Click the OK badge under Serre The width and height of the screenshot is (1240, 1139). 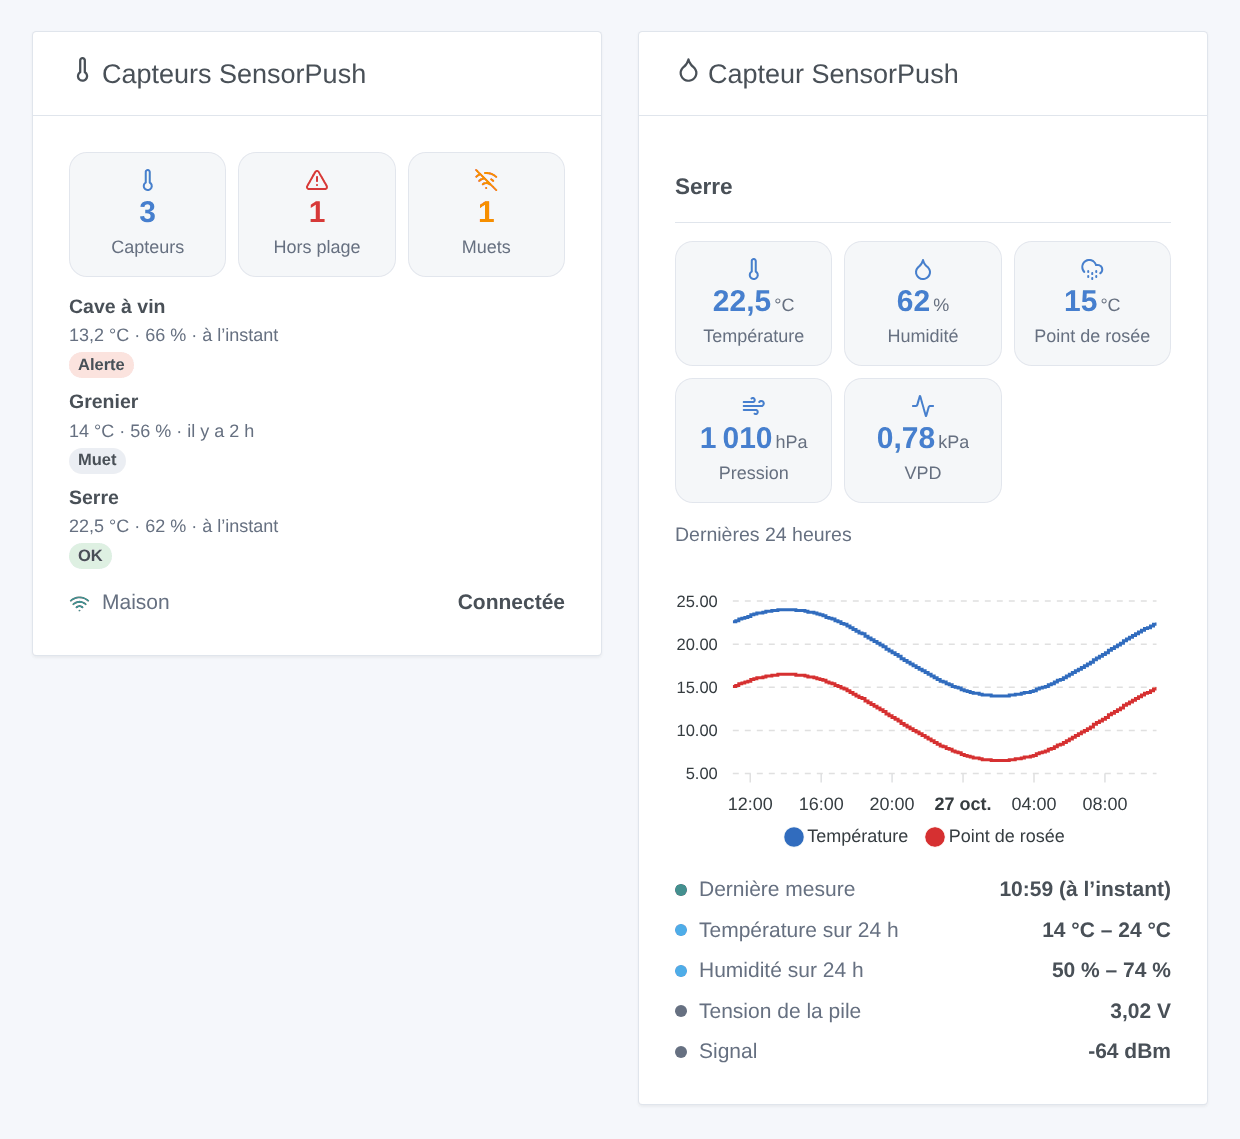[90, 556]
